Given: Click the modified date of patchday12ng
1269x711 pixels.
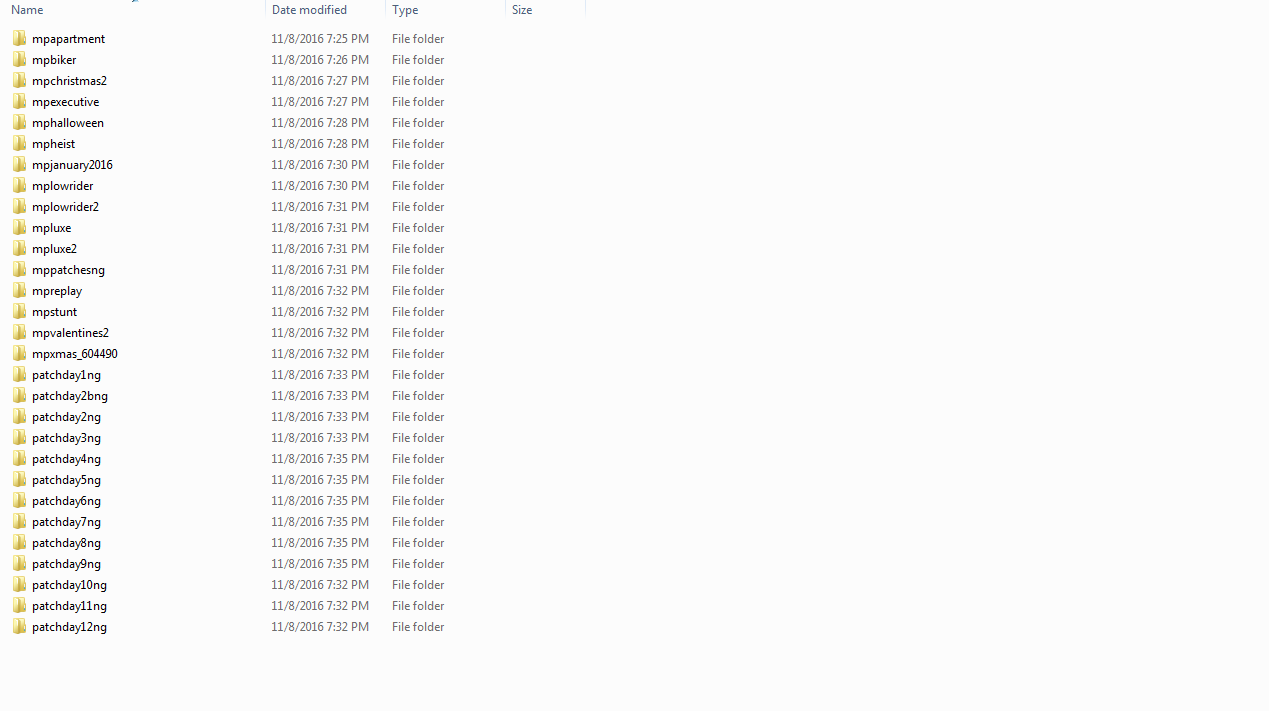Looking at the screenshot, I should [320, 627].
